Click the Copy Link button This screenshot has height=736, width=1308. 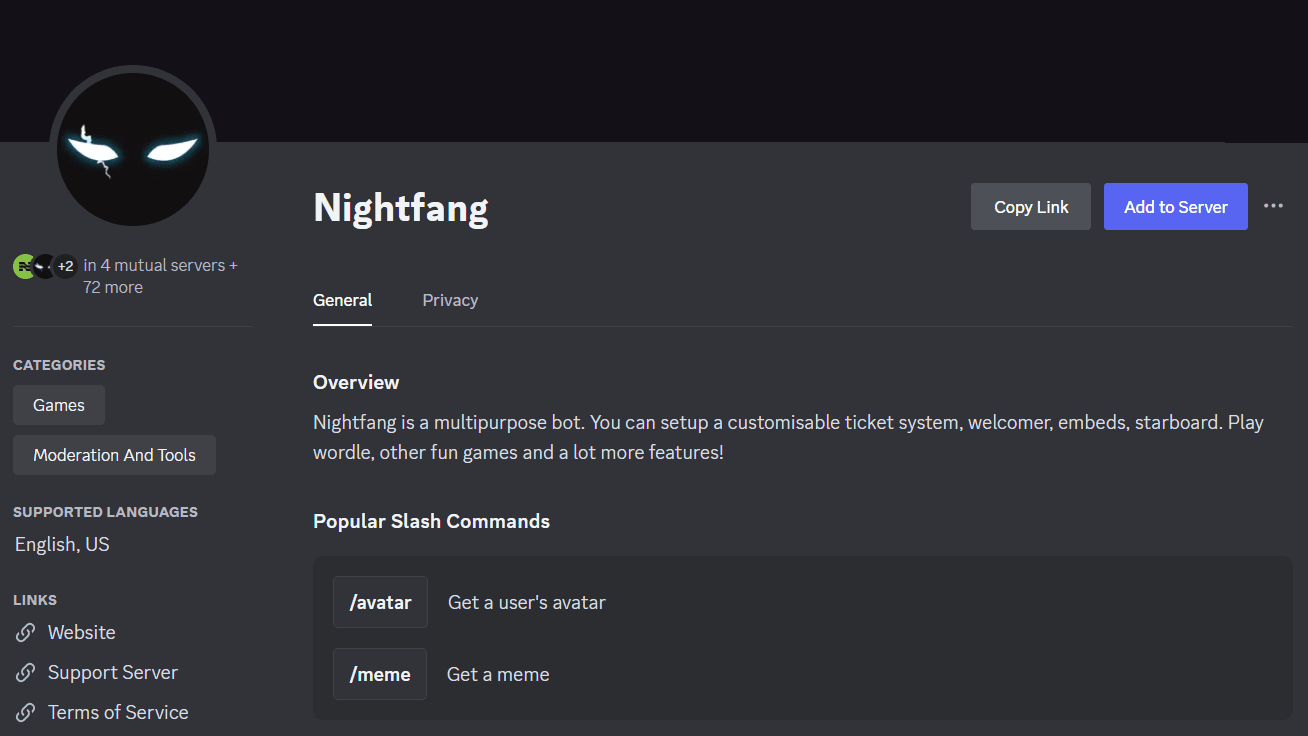click(1030, 206)
